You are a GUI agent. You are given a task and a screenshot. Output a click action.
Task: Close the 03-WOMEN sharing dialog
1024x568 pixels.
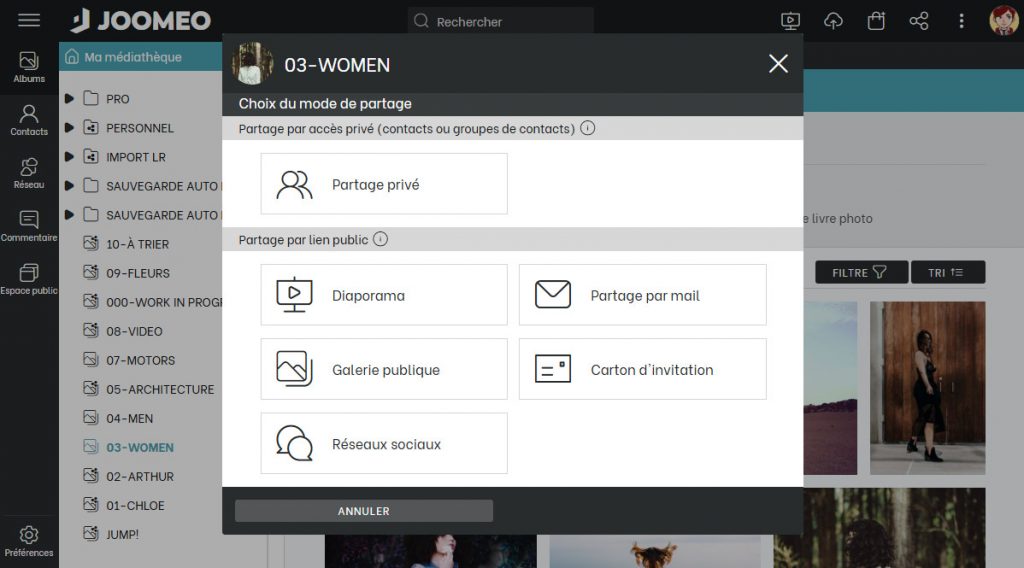point(778,64)
